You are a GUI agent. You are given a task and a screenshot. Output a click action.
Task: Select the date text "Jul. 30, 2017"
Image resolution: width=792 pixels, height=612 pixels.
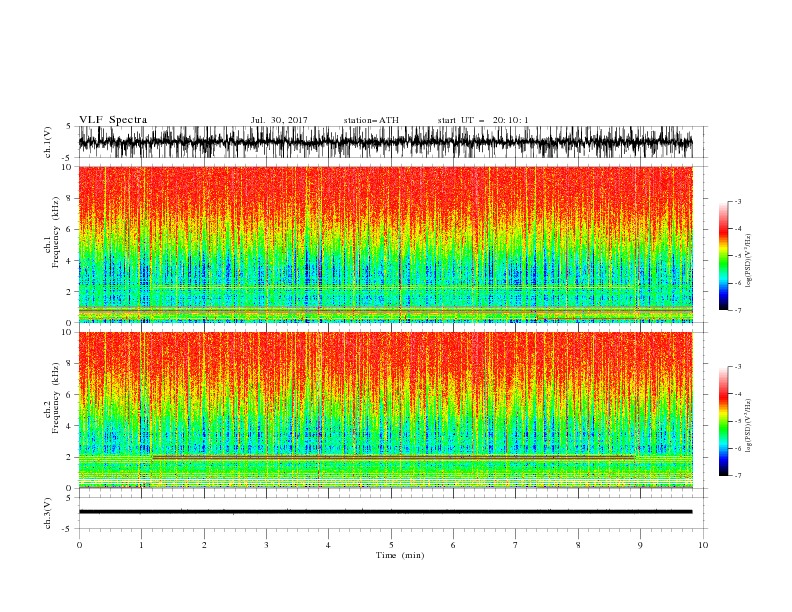click(279, 120)
